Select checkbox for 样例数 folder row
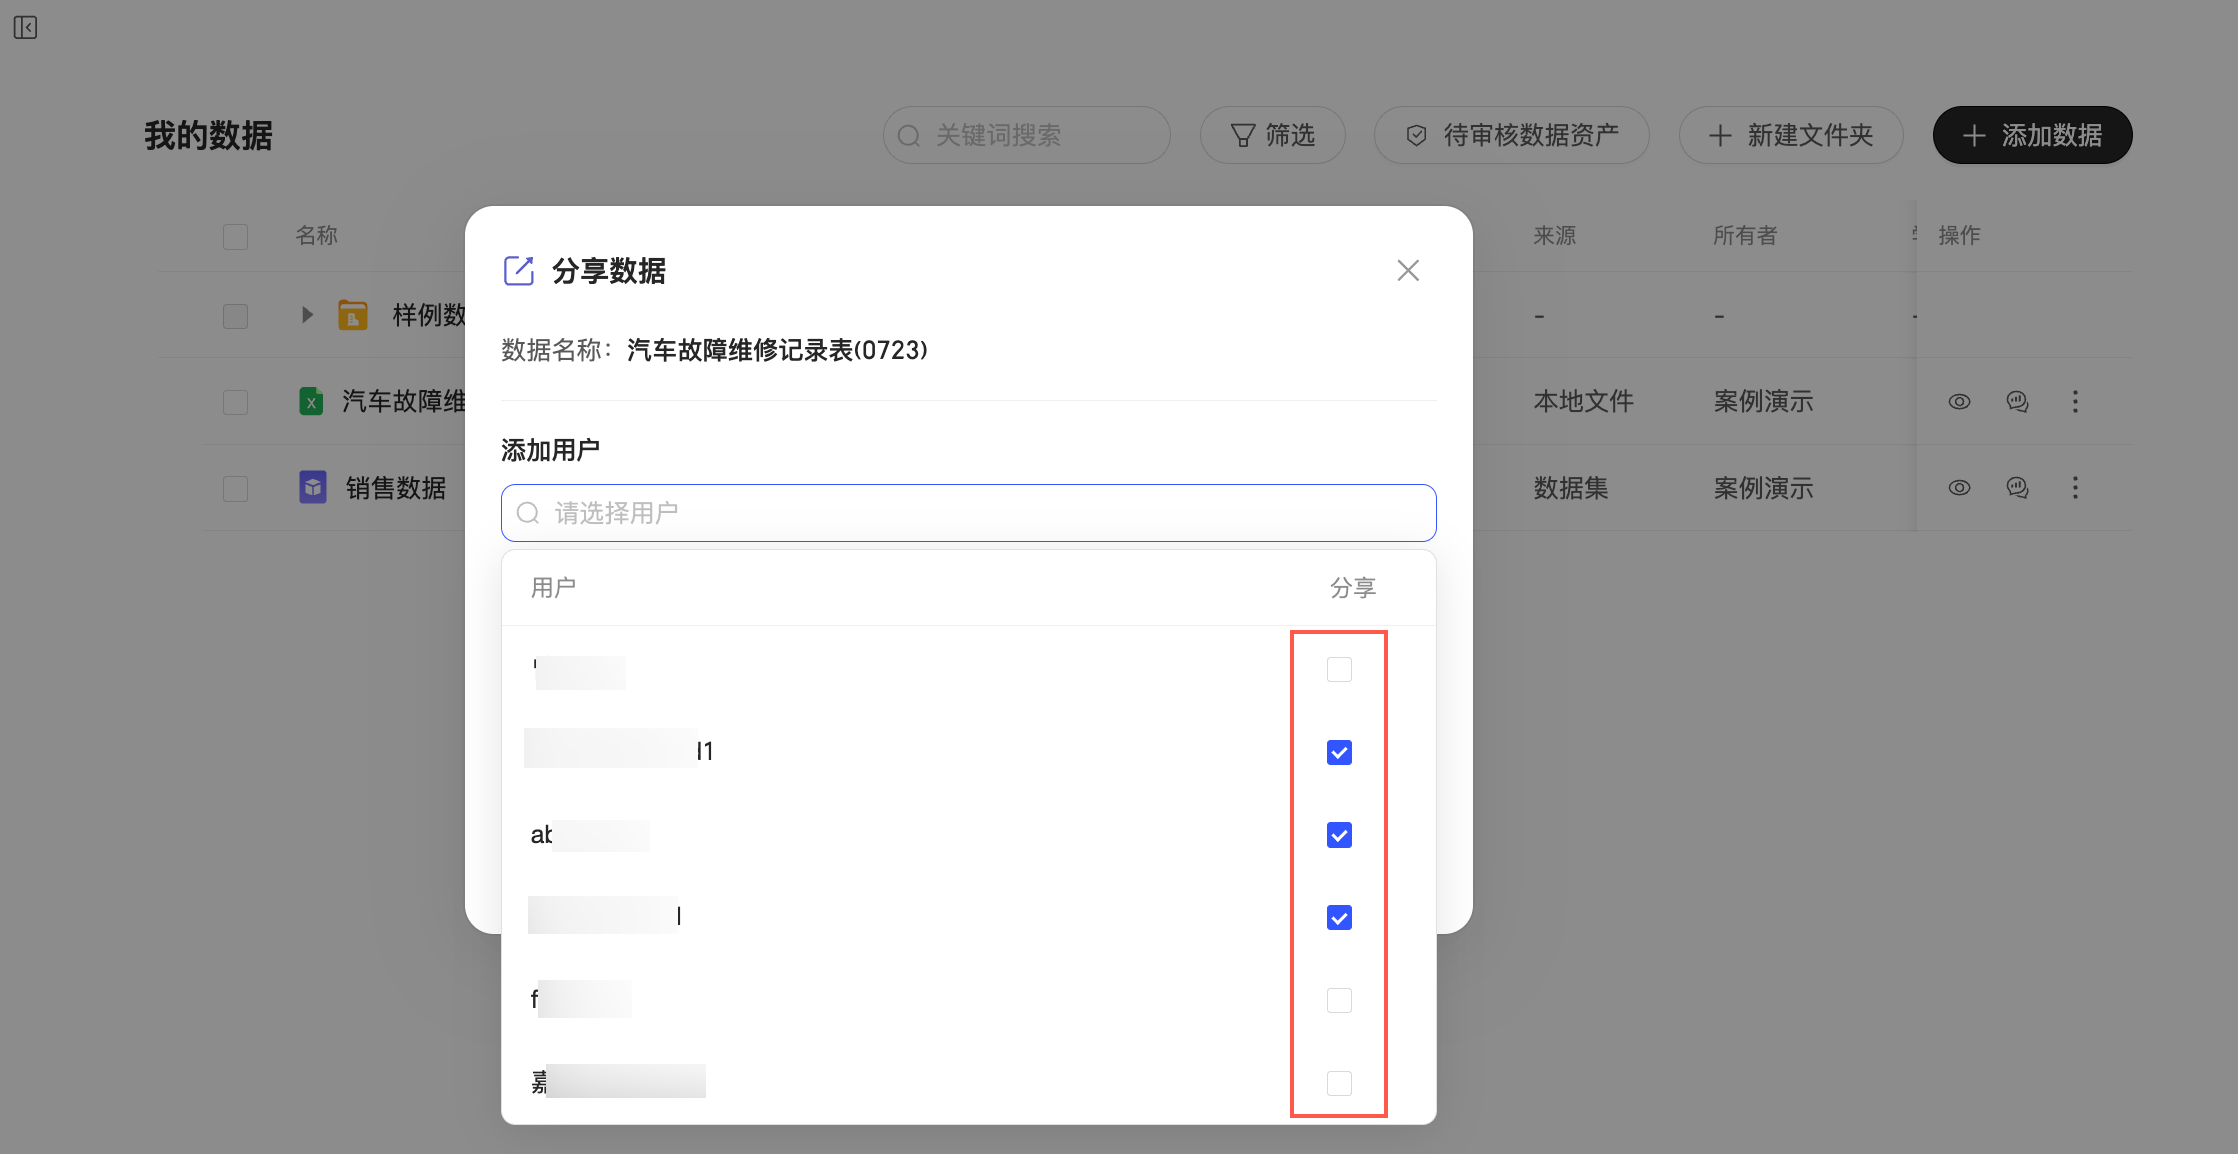Screen dimensions: 2238x1154 (235, 316)
